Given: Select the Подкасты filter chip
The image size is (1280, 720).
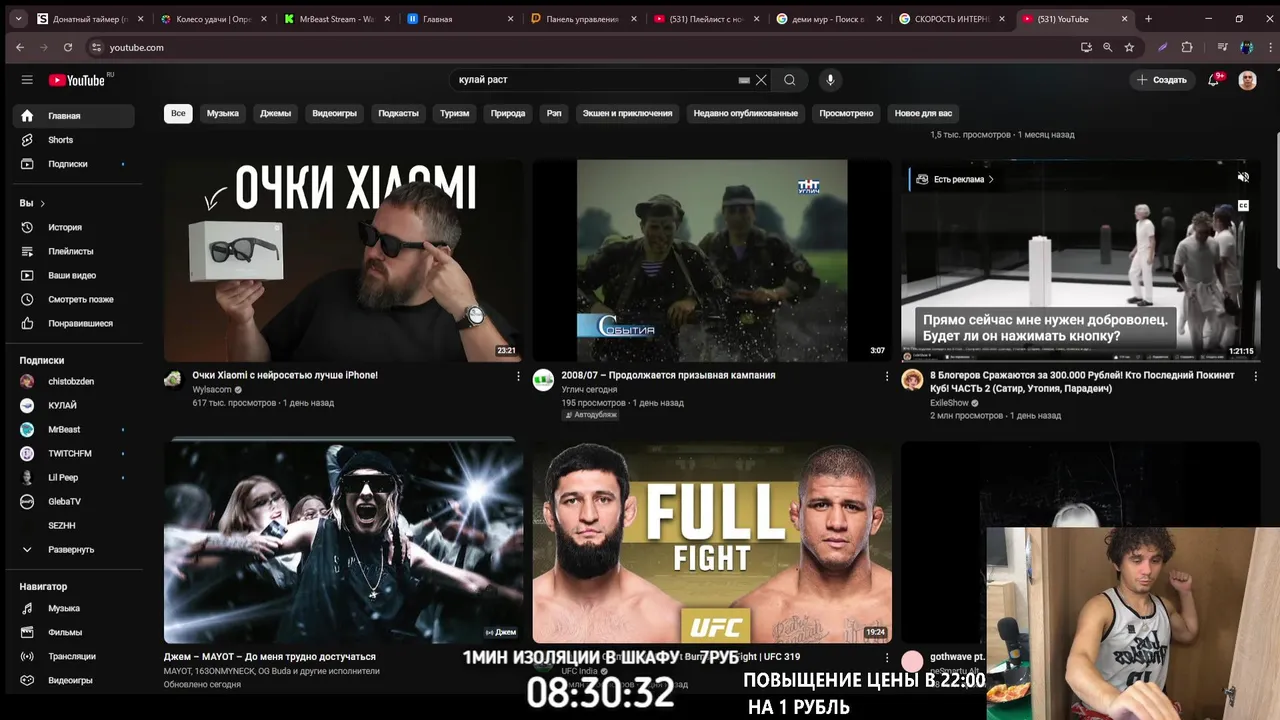Looking at the screenshot, I should pyautogui.click(x=398, y=113).
